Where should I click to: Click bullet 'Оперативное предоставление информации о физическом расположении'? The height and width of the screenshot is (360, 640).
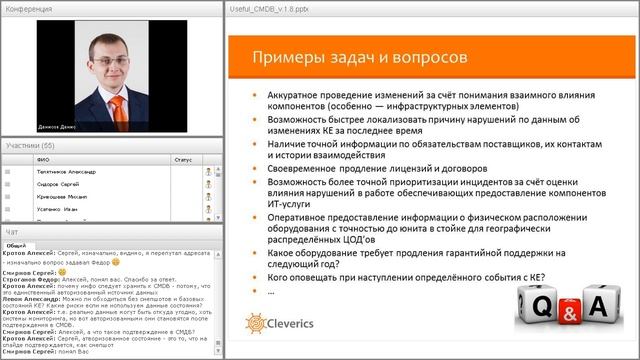pyautogui.click(x=427, y=228)
